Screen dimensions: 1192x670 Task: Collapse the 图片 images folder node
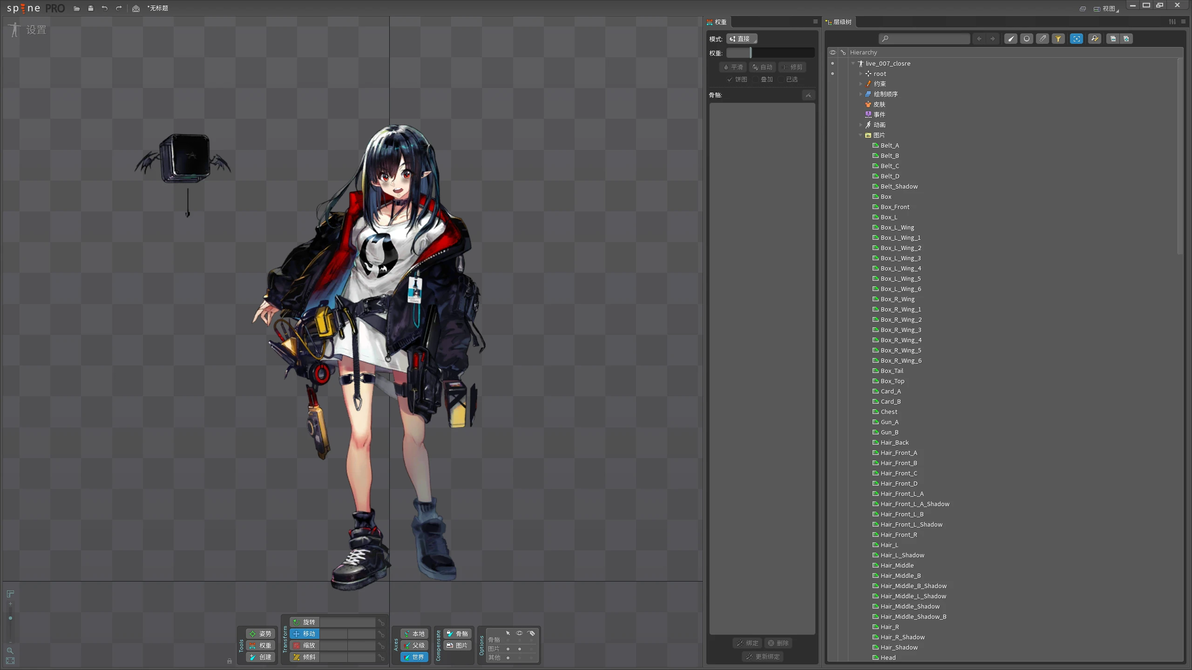(861, 135)
